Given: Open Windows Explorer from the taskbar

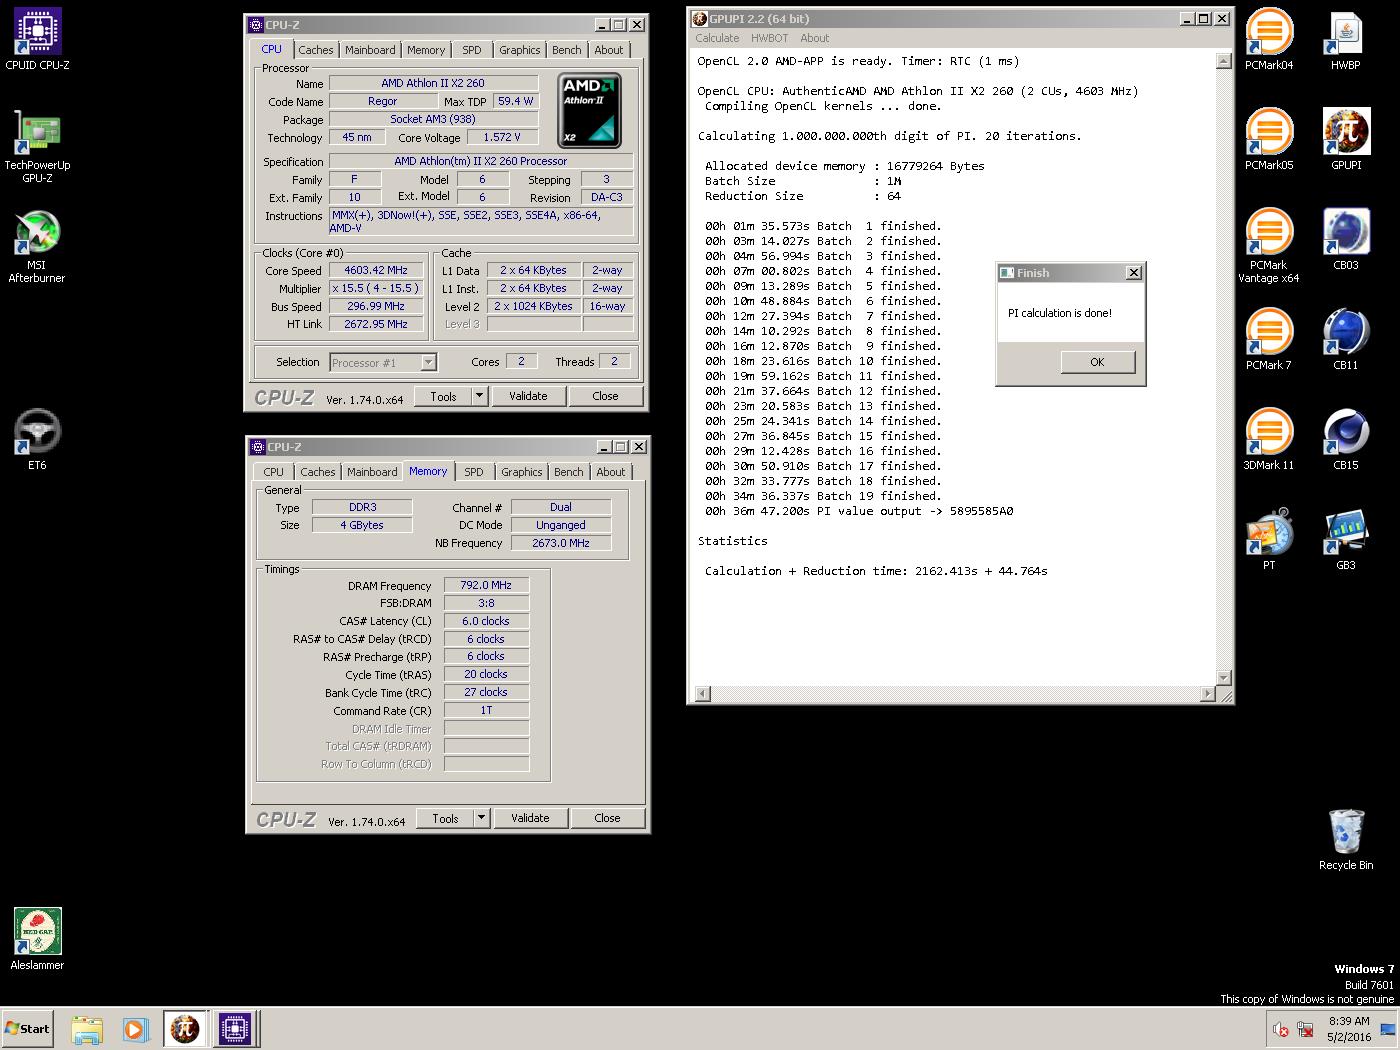Looking at the screenshot, I should (x=87, y=1029).
